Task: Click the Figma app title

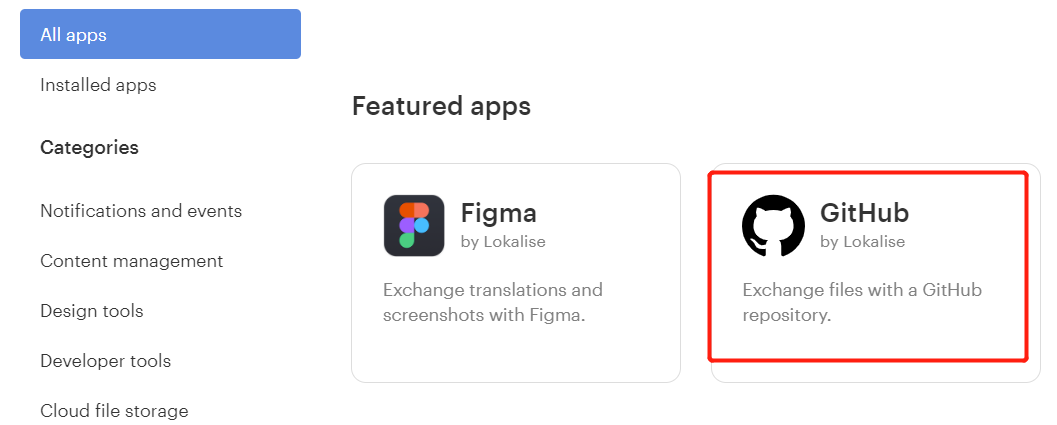Action: (x=498, y=213)
